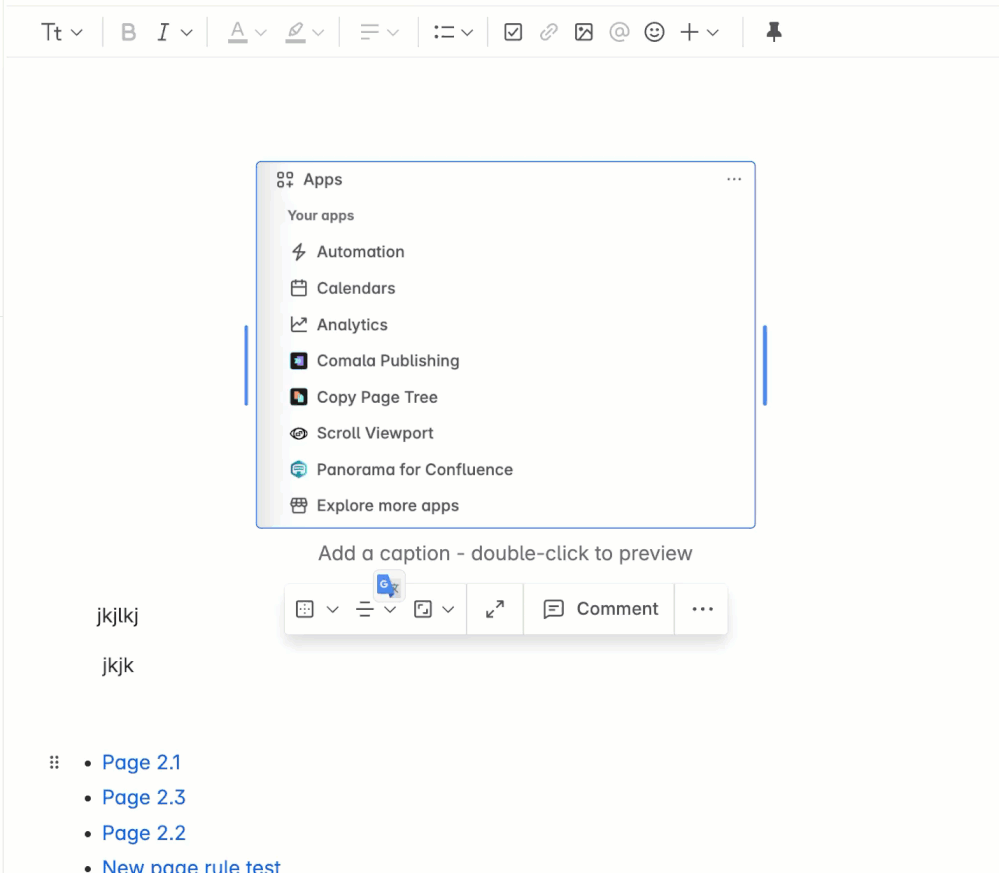Click the jkjlkj text line
Viewport: 999px width, 873px height.
(117, 616)
